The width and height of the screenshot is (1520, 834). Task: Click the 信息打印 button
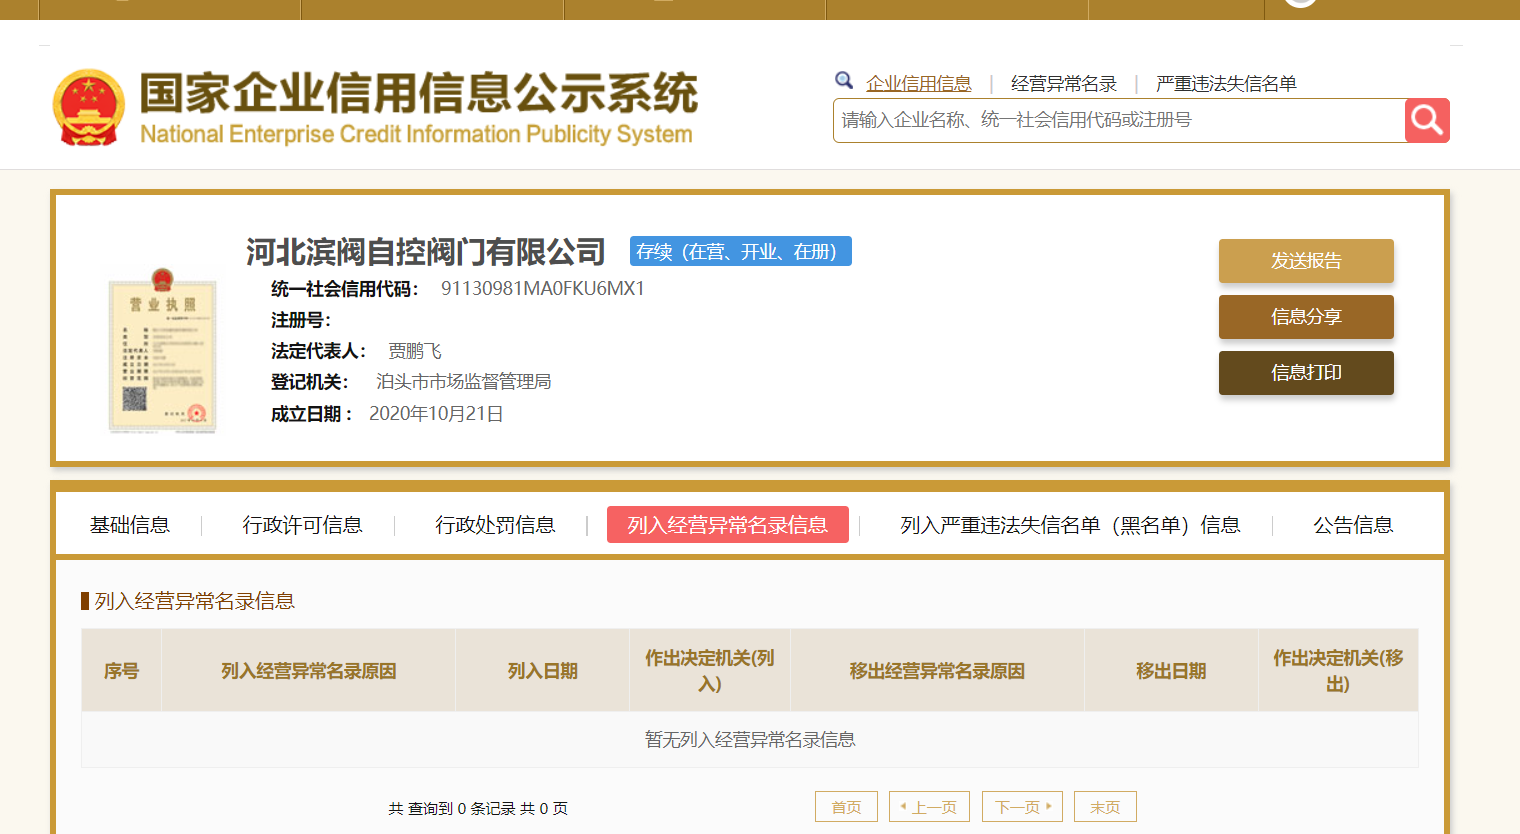[1305, 373]
